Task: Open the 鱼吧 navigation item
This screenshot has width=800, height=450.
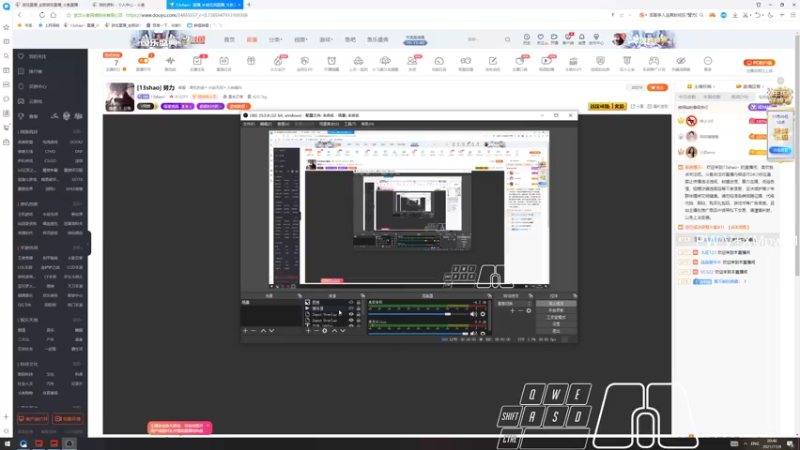Action: pos(350,39)
